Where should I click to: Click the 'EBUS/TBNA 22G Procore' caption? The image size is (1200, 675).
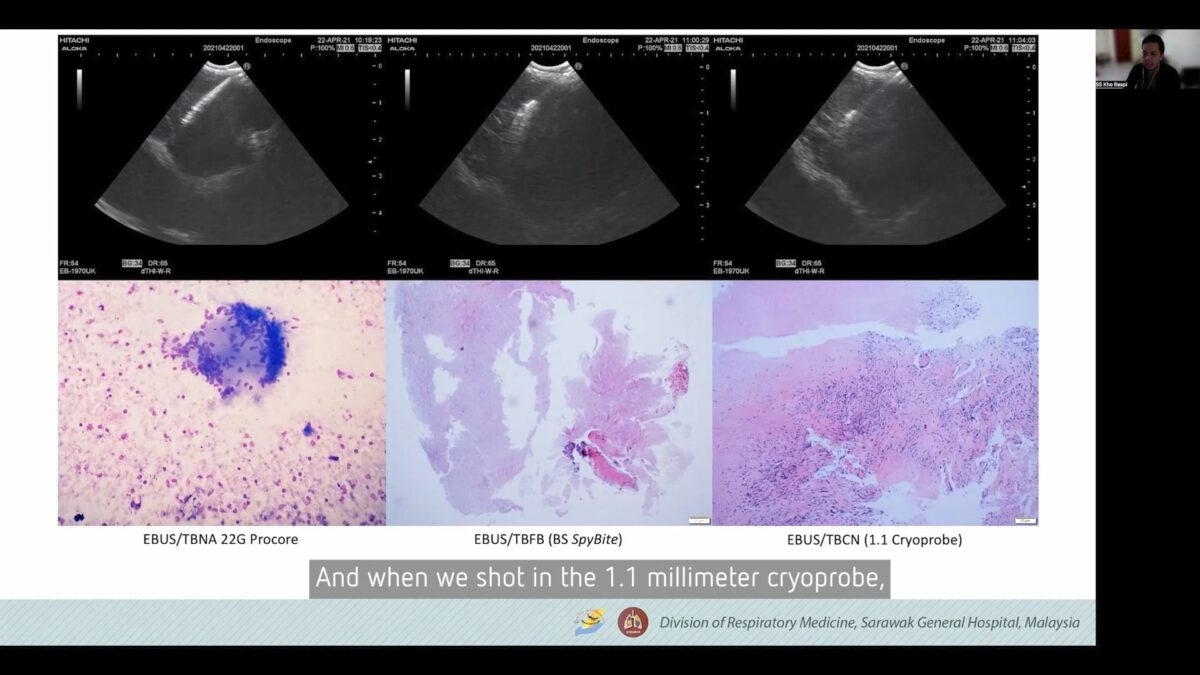[x=221, y=540]
